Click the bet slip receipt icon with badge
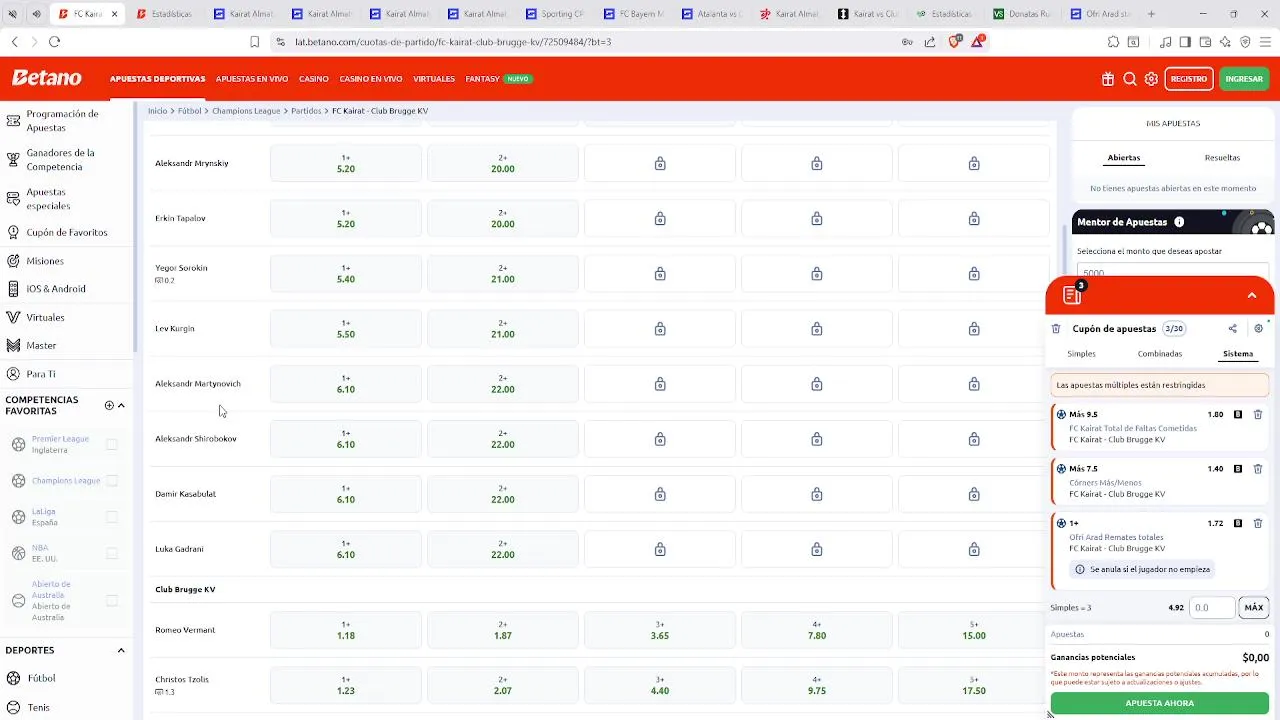1280x720 pixels. [1073, 295]
